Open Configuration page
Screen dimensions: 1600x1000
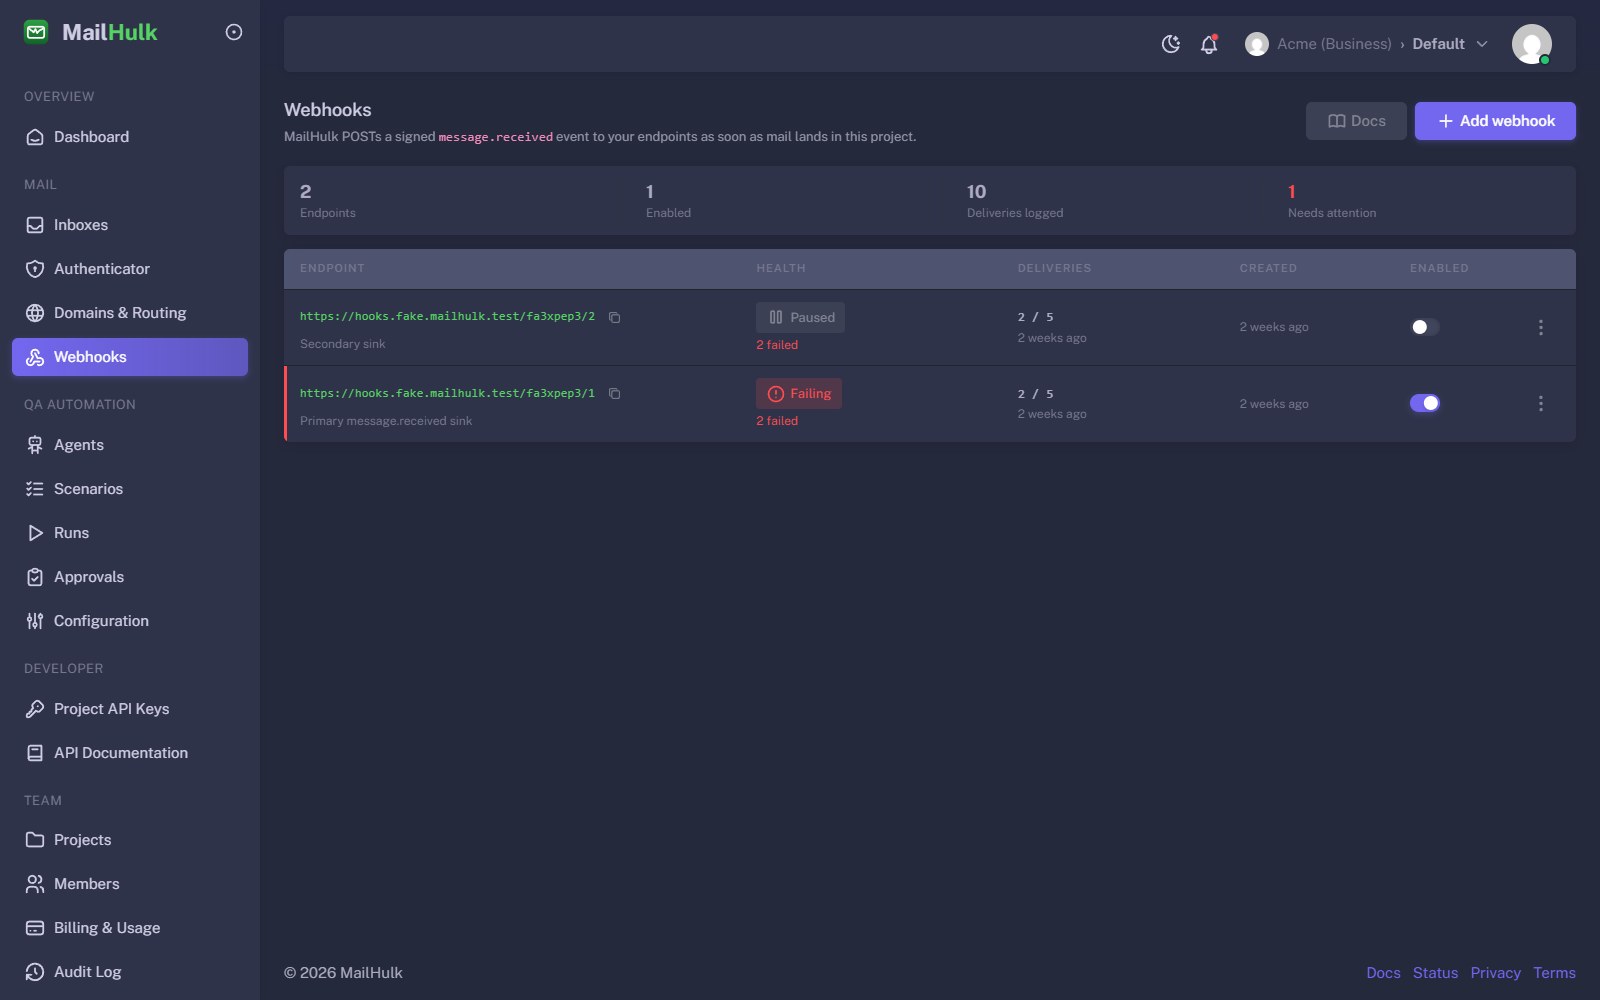tap(130, 621)
